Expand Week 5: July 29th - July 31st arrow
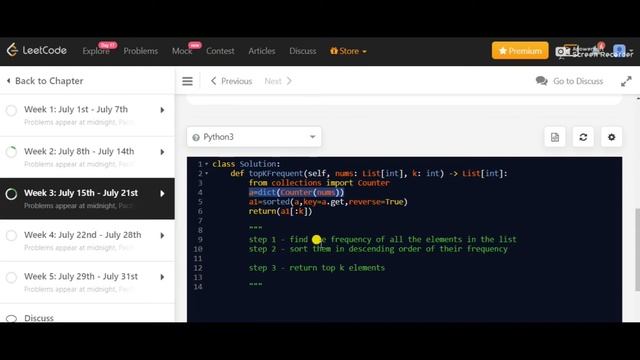 click(x=162, y=277)
